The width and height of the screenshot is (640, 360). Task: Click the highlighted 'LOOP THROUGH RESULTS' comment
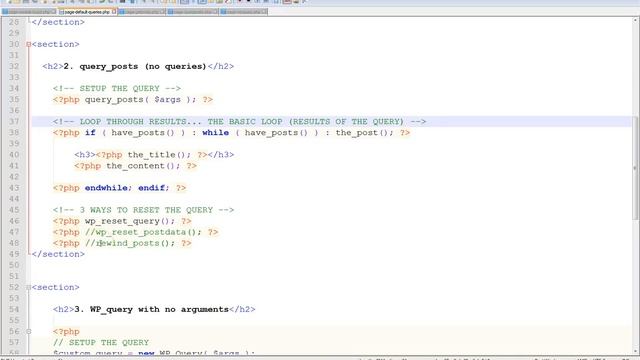[240, 122]
